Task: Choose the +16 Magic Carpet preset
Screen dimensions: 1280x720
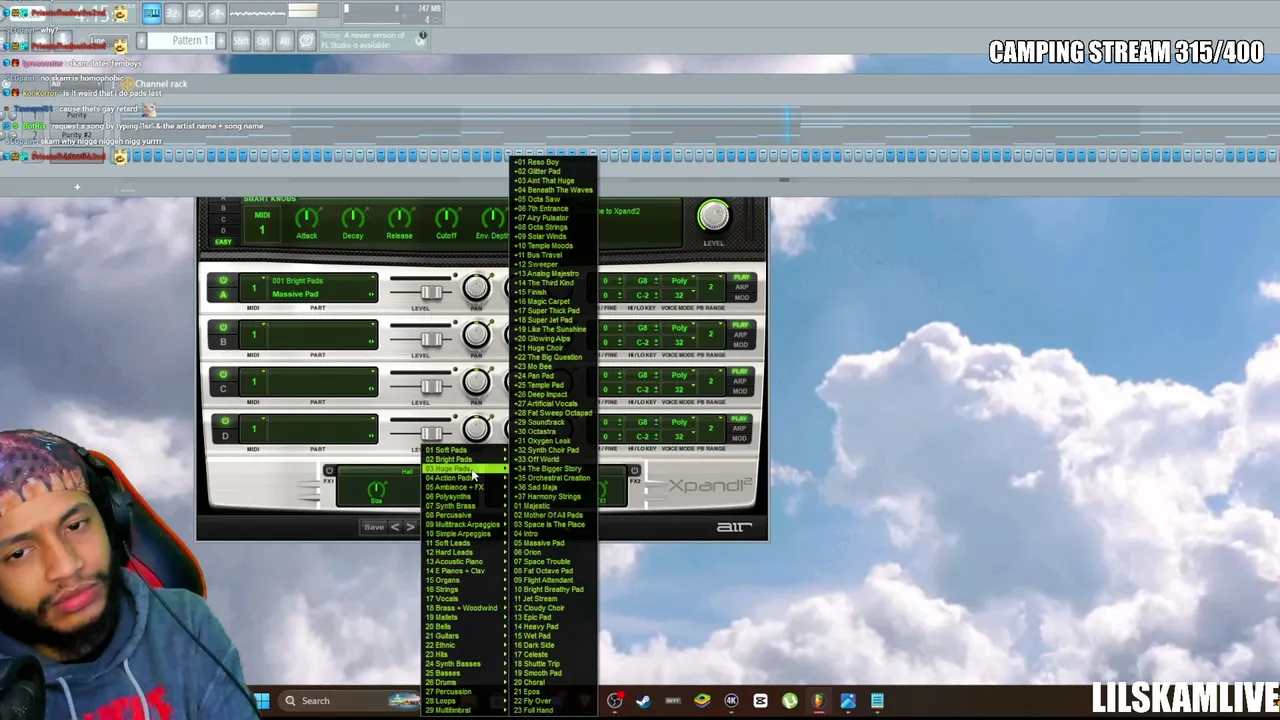Action: (553, 301)
